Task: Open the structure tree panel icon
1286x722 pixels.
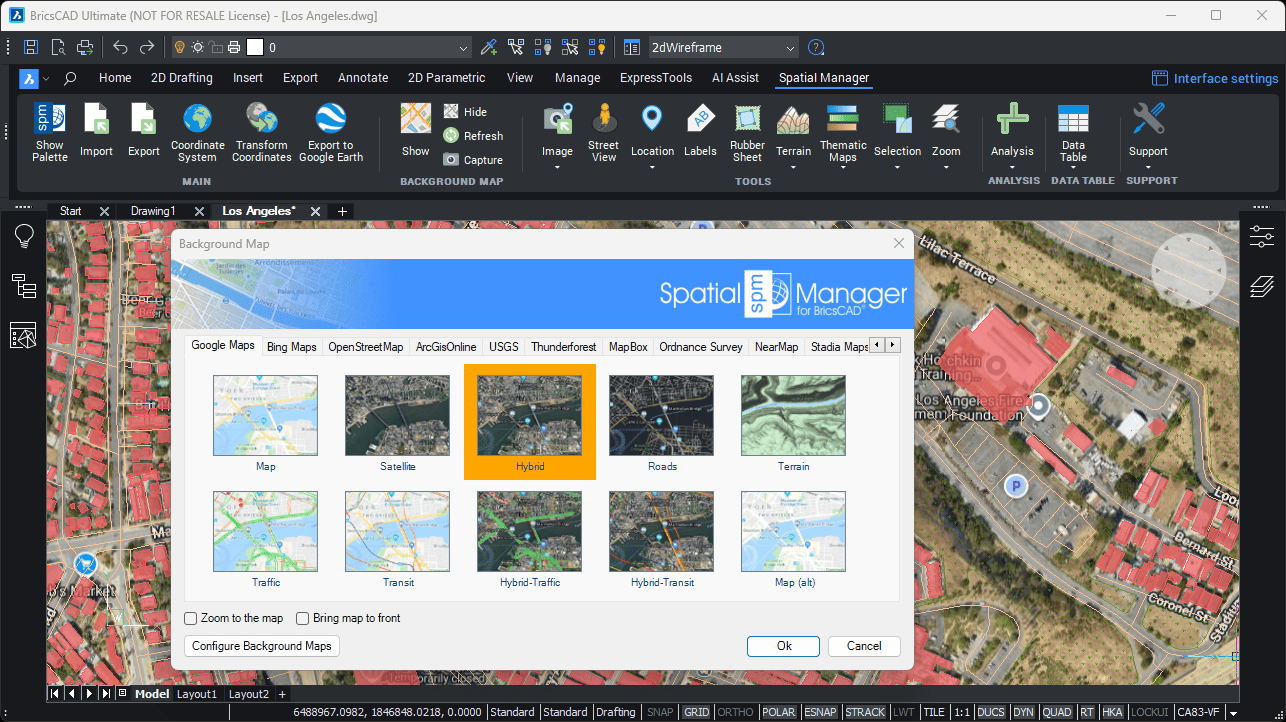Action: [23, 286]
